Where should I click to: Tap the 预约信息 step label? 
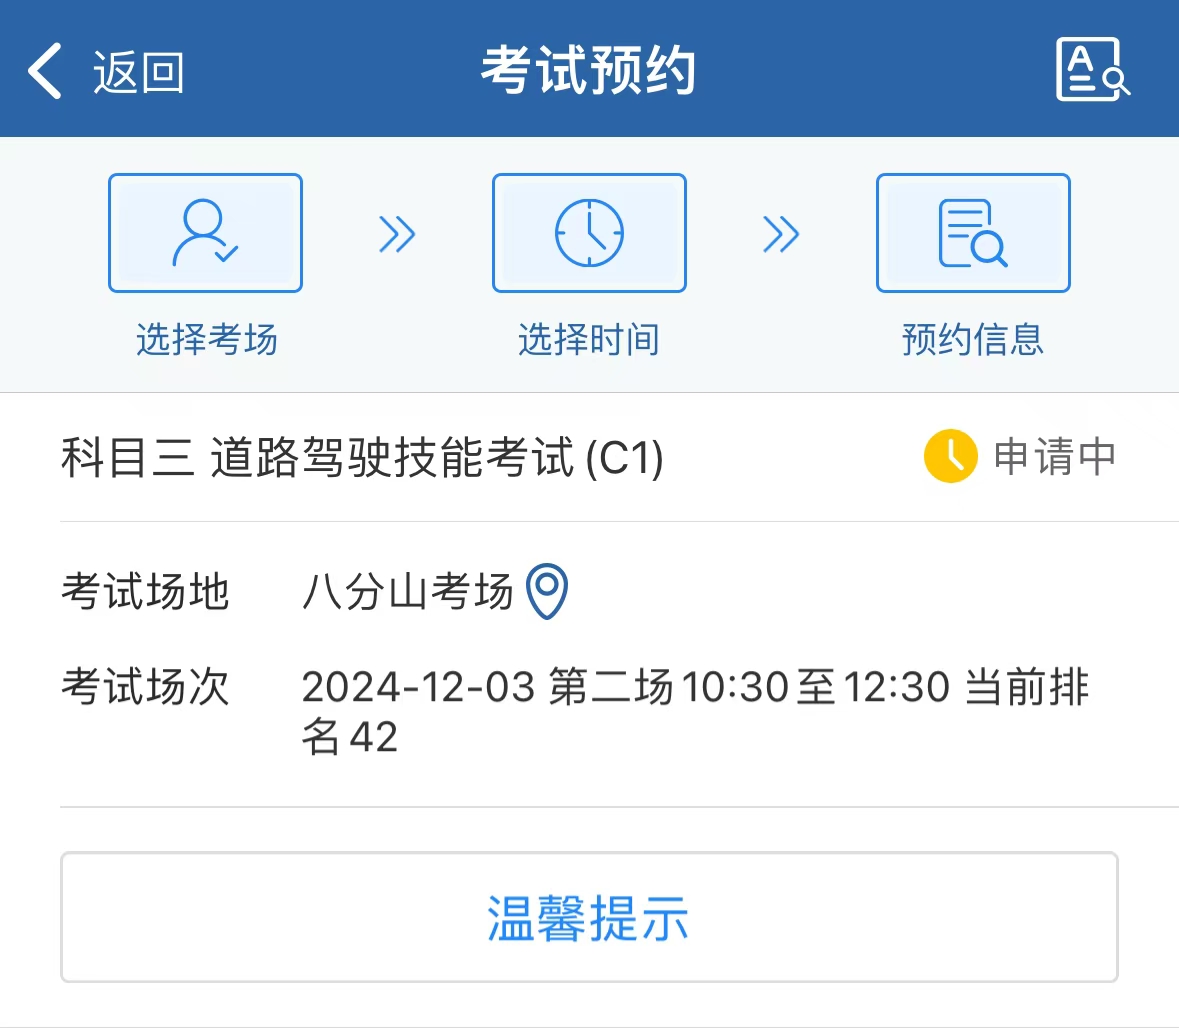(x=973, y=339)
